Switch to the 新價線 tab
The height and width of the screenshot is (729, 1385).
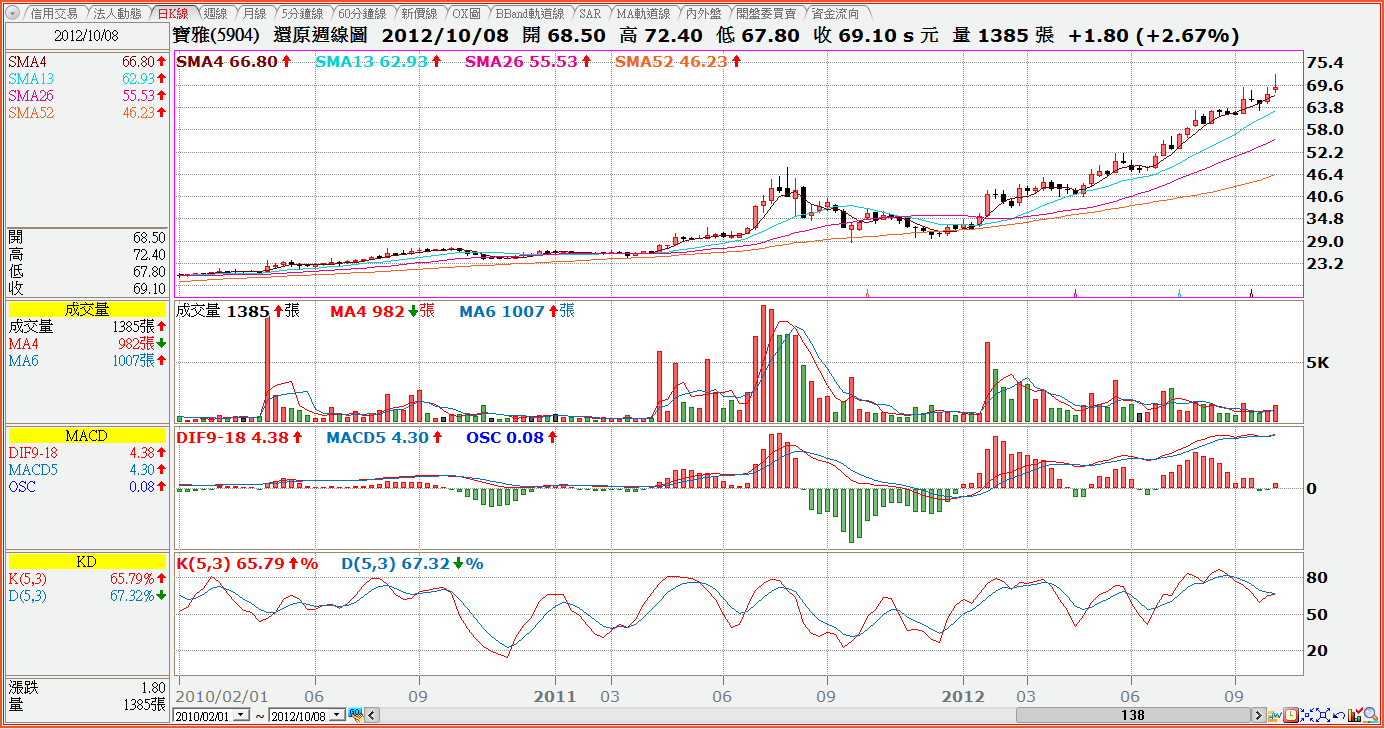coord(419,14)
